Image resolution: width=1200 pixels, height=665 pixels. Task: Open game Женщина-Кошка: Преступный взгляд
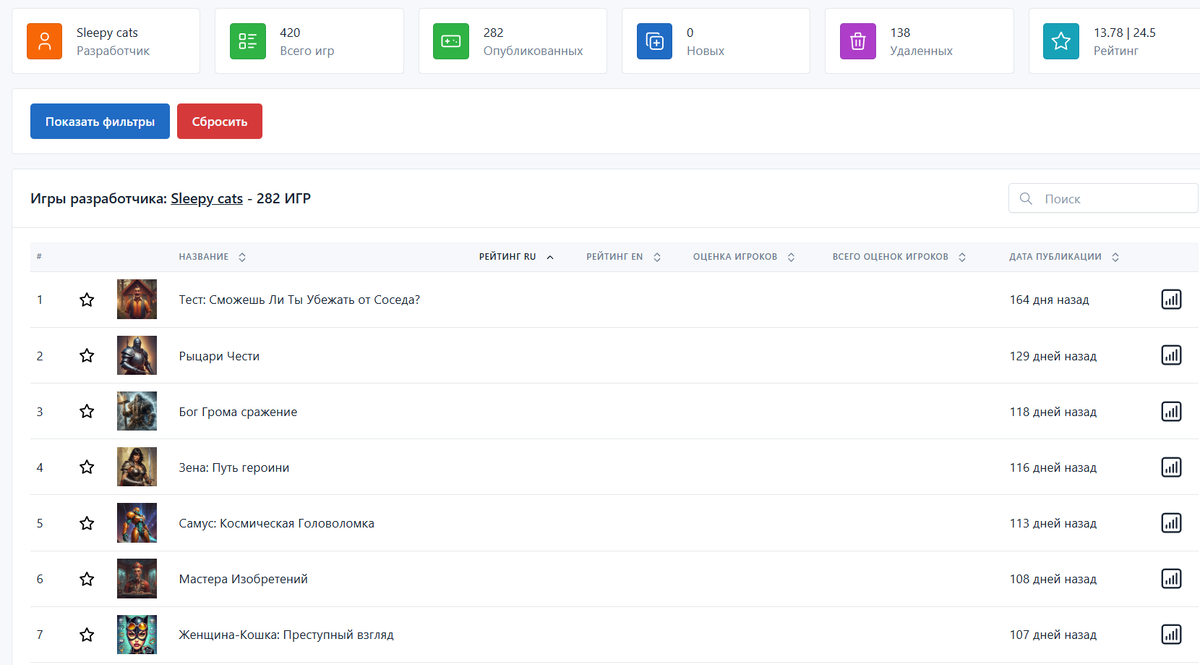click(286, 634)
